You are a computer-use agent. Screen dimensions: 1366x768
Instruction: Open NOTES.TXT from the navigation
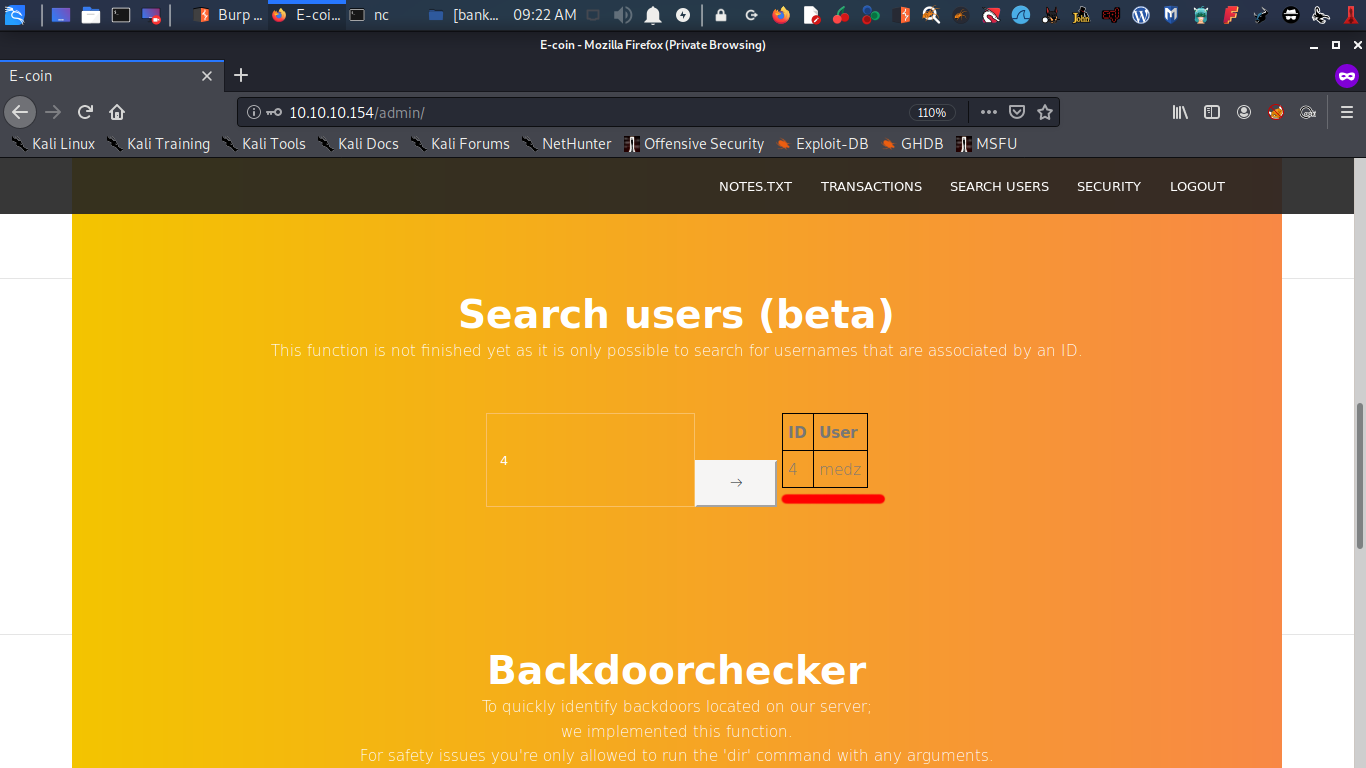tap(755, 186)
